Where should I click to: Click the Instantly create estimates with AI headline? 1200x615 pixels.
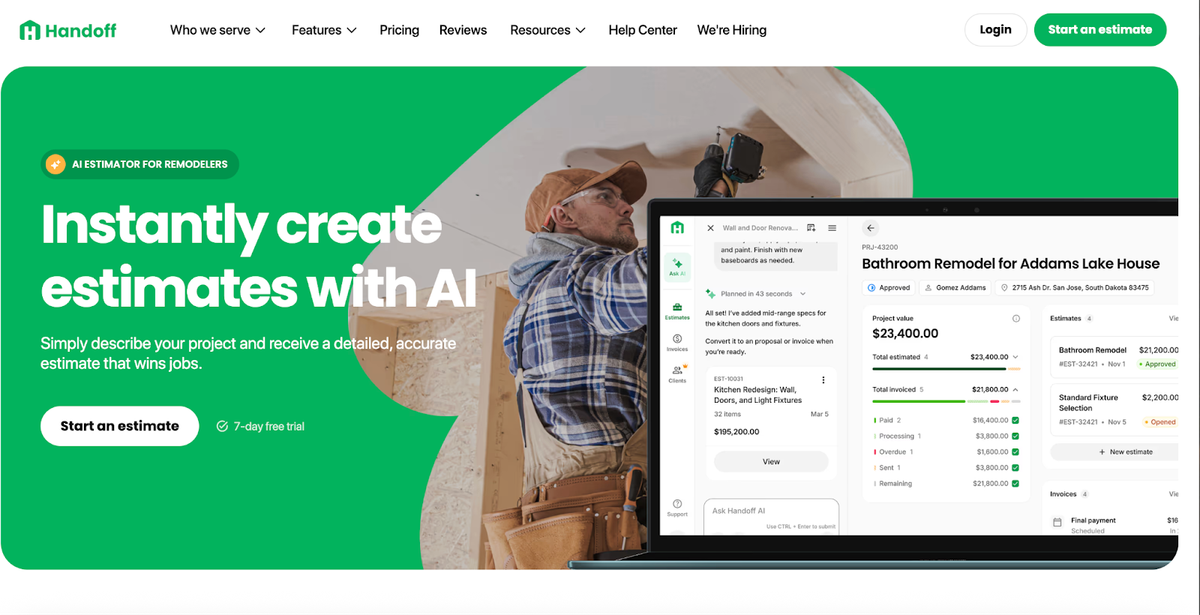click(x=258, y=255)
